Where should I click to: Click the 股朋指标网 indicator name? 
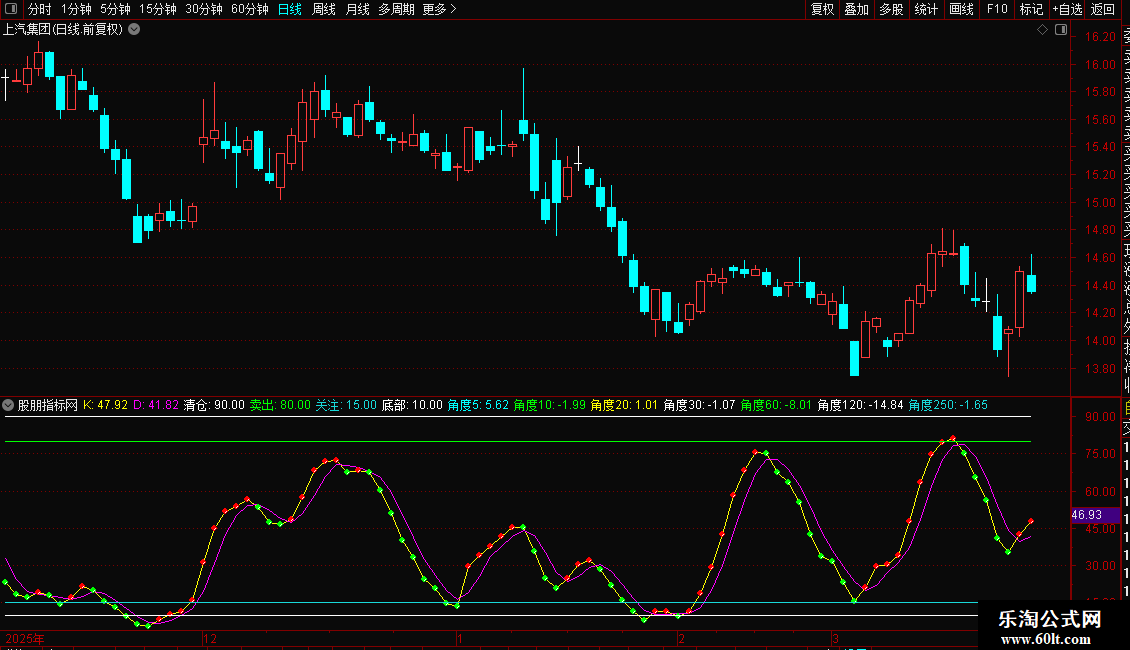pyautogui.click(x=48, y=405)
